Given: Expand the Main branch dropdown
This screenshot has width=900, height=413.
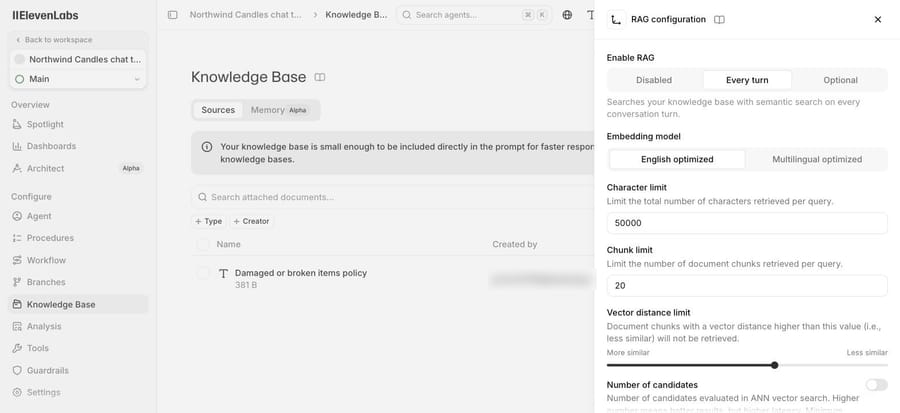Looking at the screenshot, I should (78, 79).
